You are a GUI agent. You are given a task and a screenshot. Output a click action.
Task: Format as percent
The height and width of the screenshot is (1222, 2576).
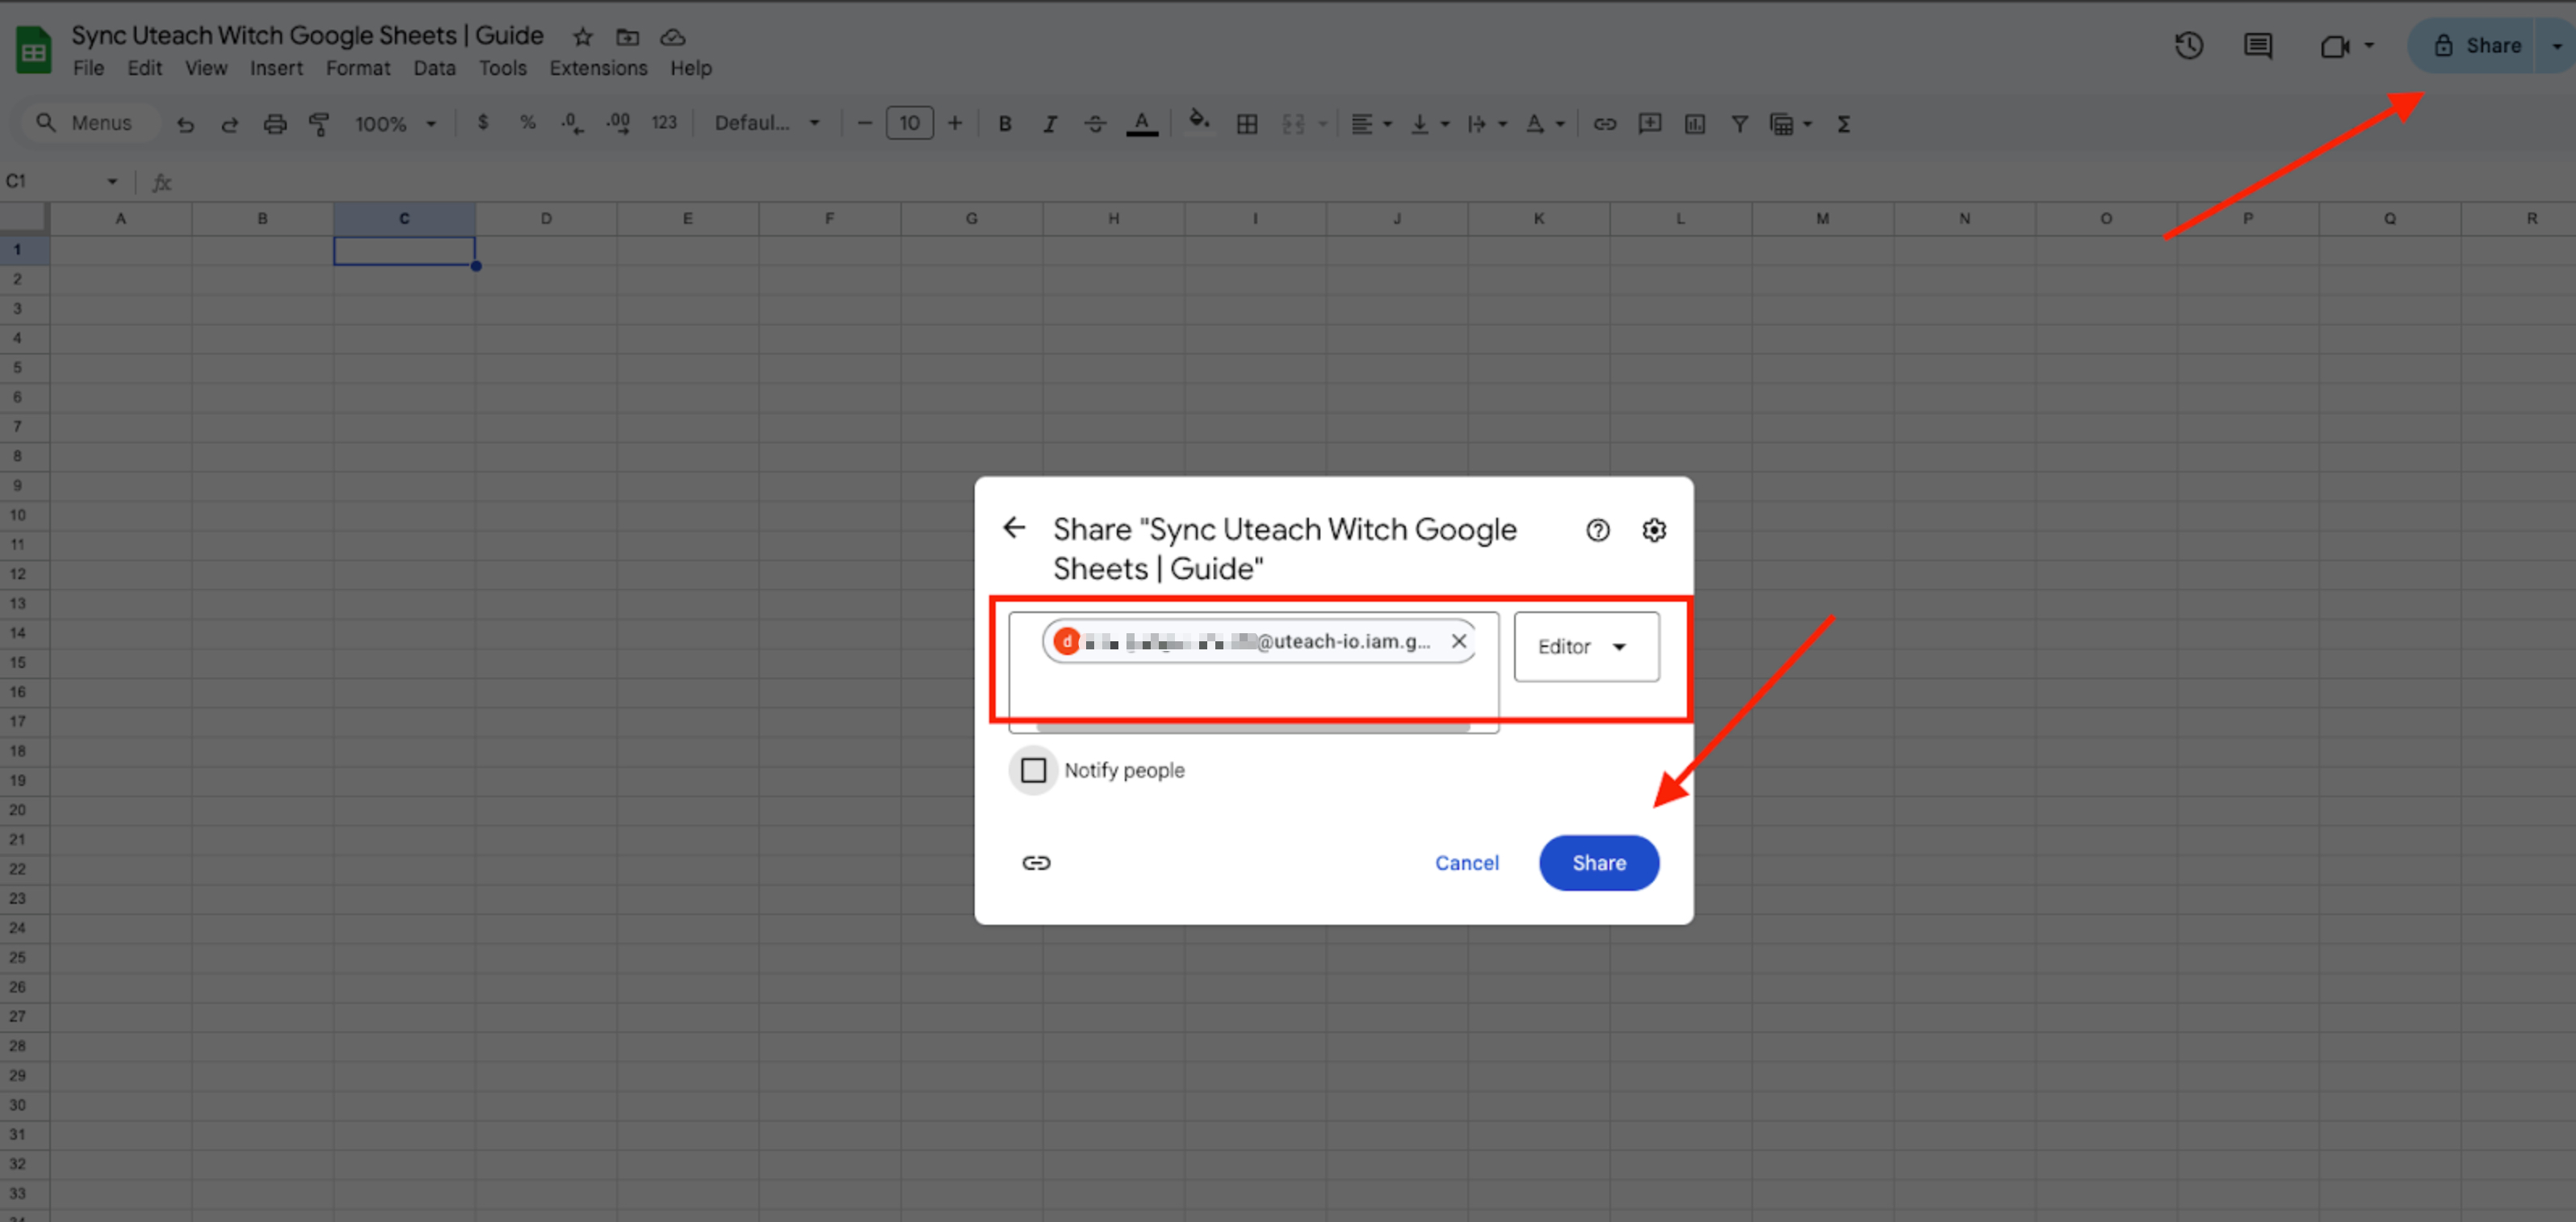[528, 122]
